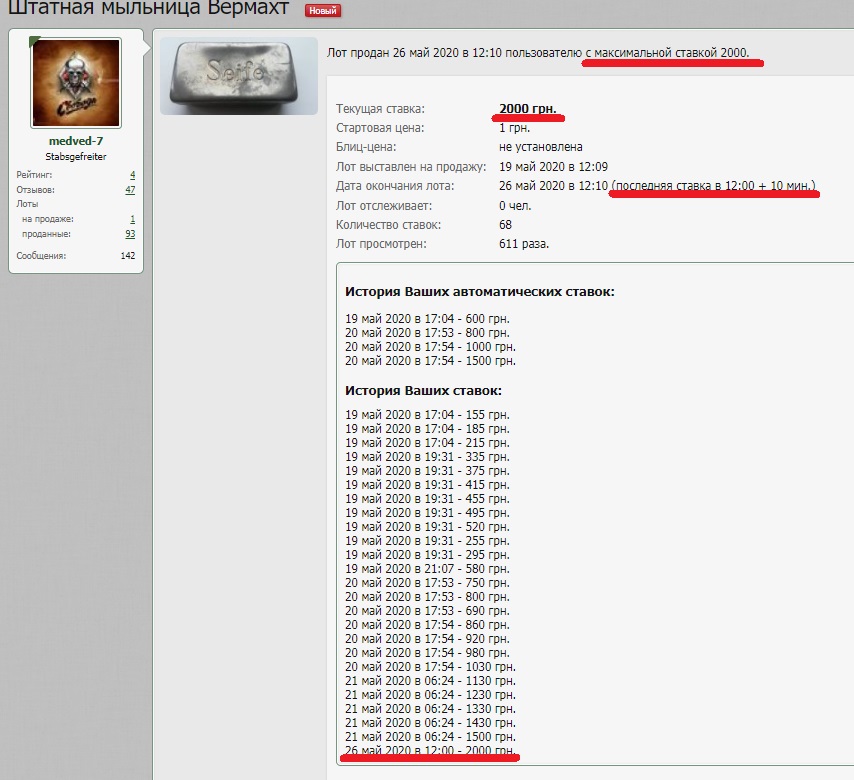Screen dimensions: 854x780
Task: Click the bid entry 21 май 06:24 - 1230 грн.
Action: tap(430, 695)
